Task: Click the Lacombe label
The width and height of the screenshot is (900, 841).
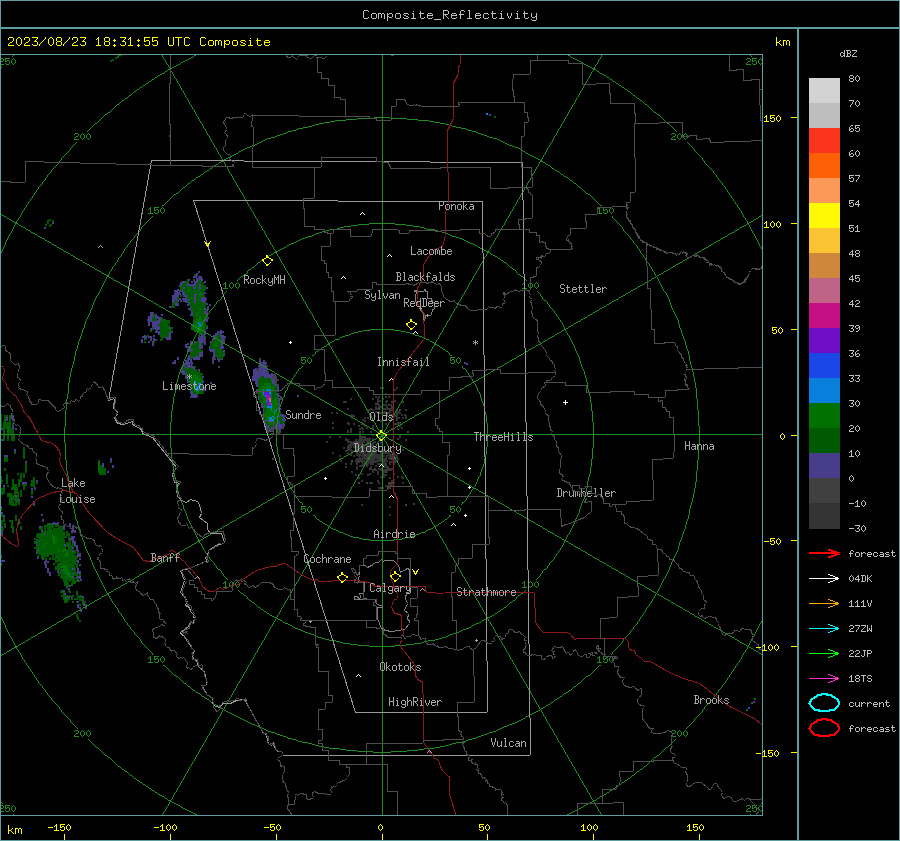Action: pyautogui.click(x=431, y=251)
